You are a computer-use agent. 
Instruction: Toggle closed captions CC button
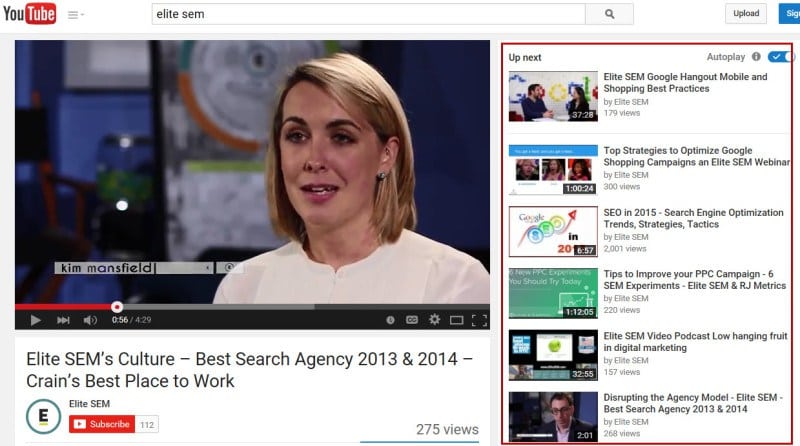411,320
